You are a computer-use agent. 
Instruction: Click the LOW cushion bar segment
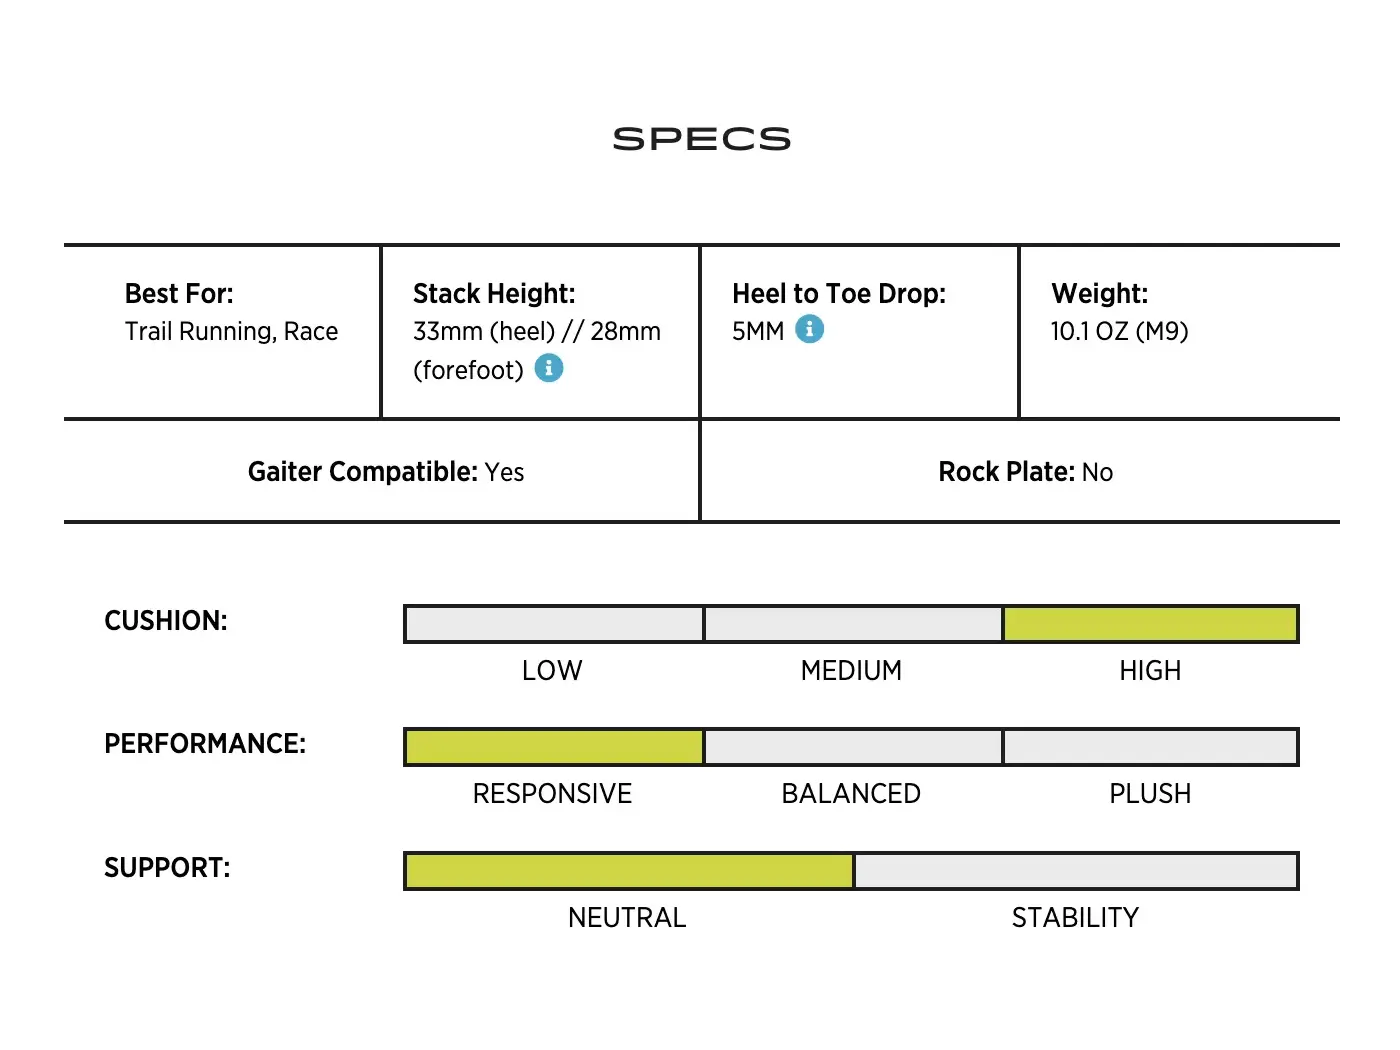(554, 624)
